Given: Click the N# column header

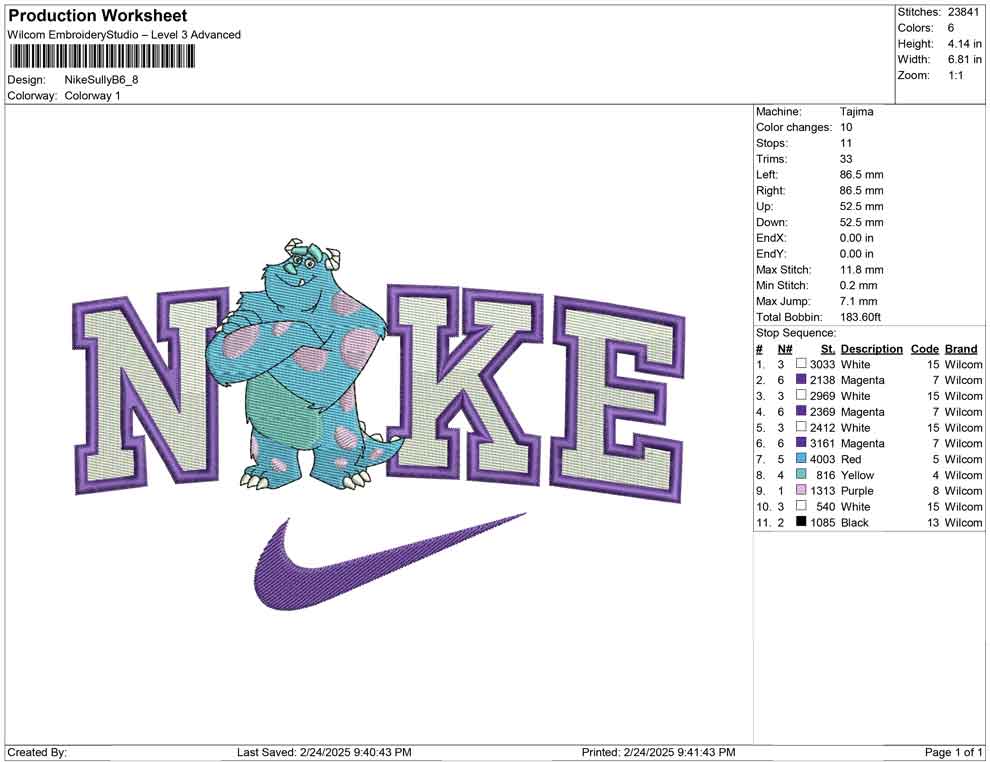Looking at the screenshot, I should (785, 348).
